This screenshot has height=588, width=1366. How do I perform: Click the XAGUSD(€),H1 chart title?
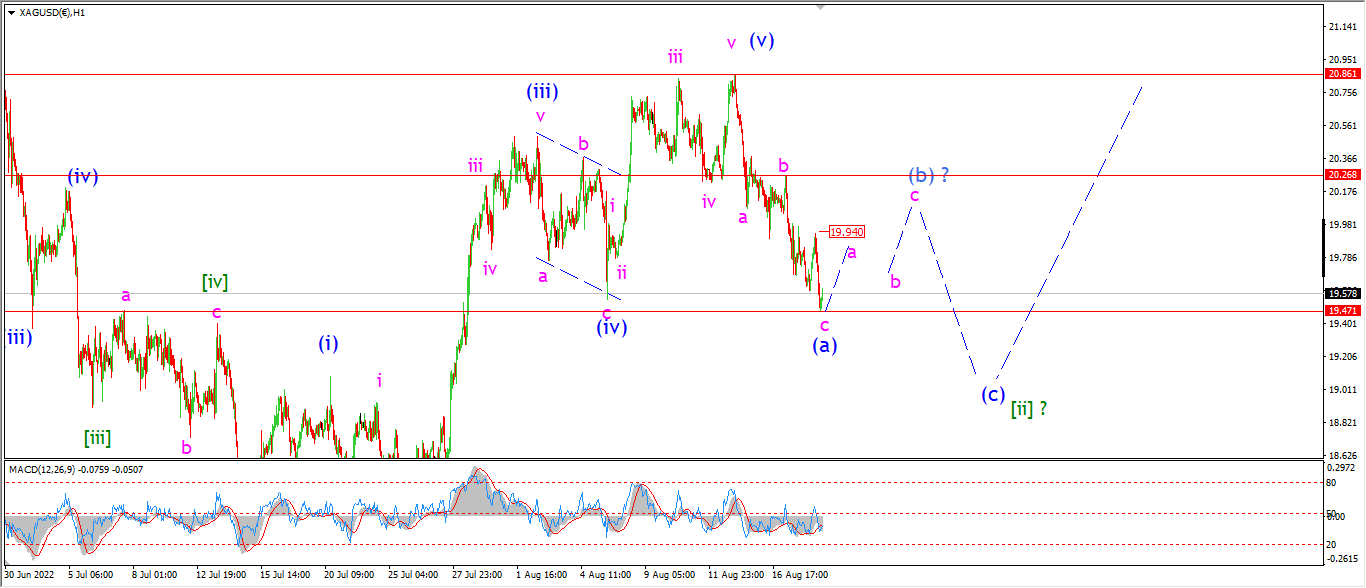pos(51,12)
